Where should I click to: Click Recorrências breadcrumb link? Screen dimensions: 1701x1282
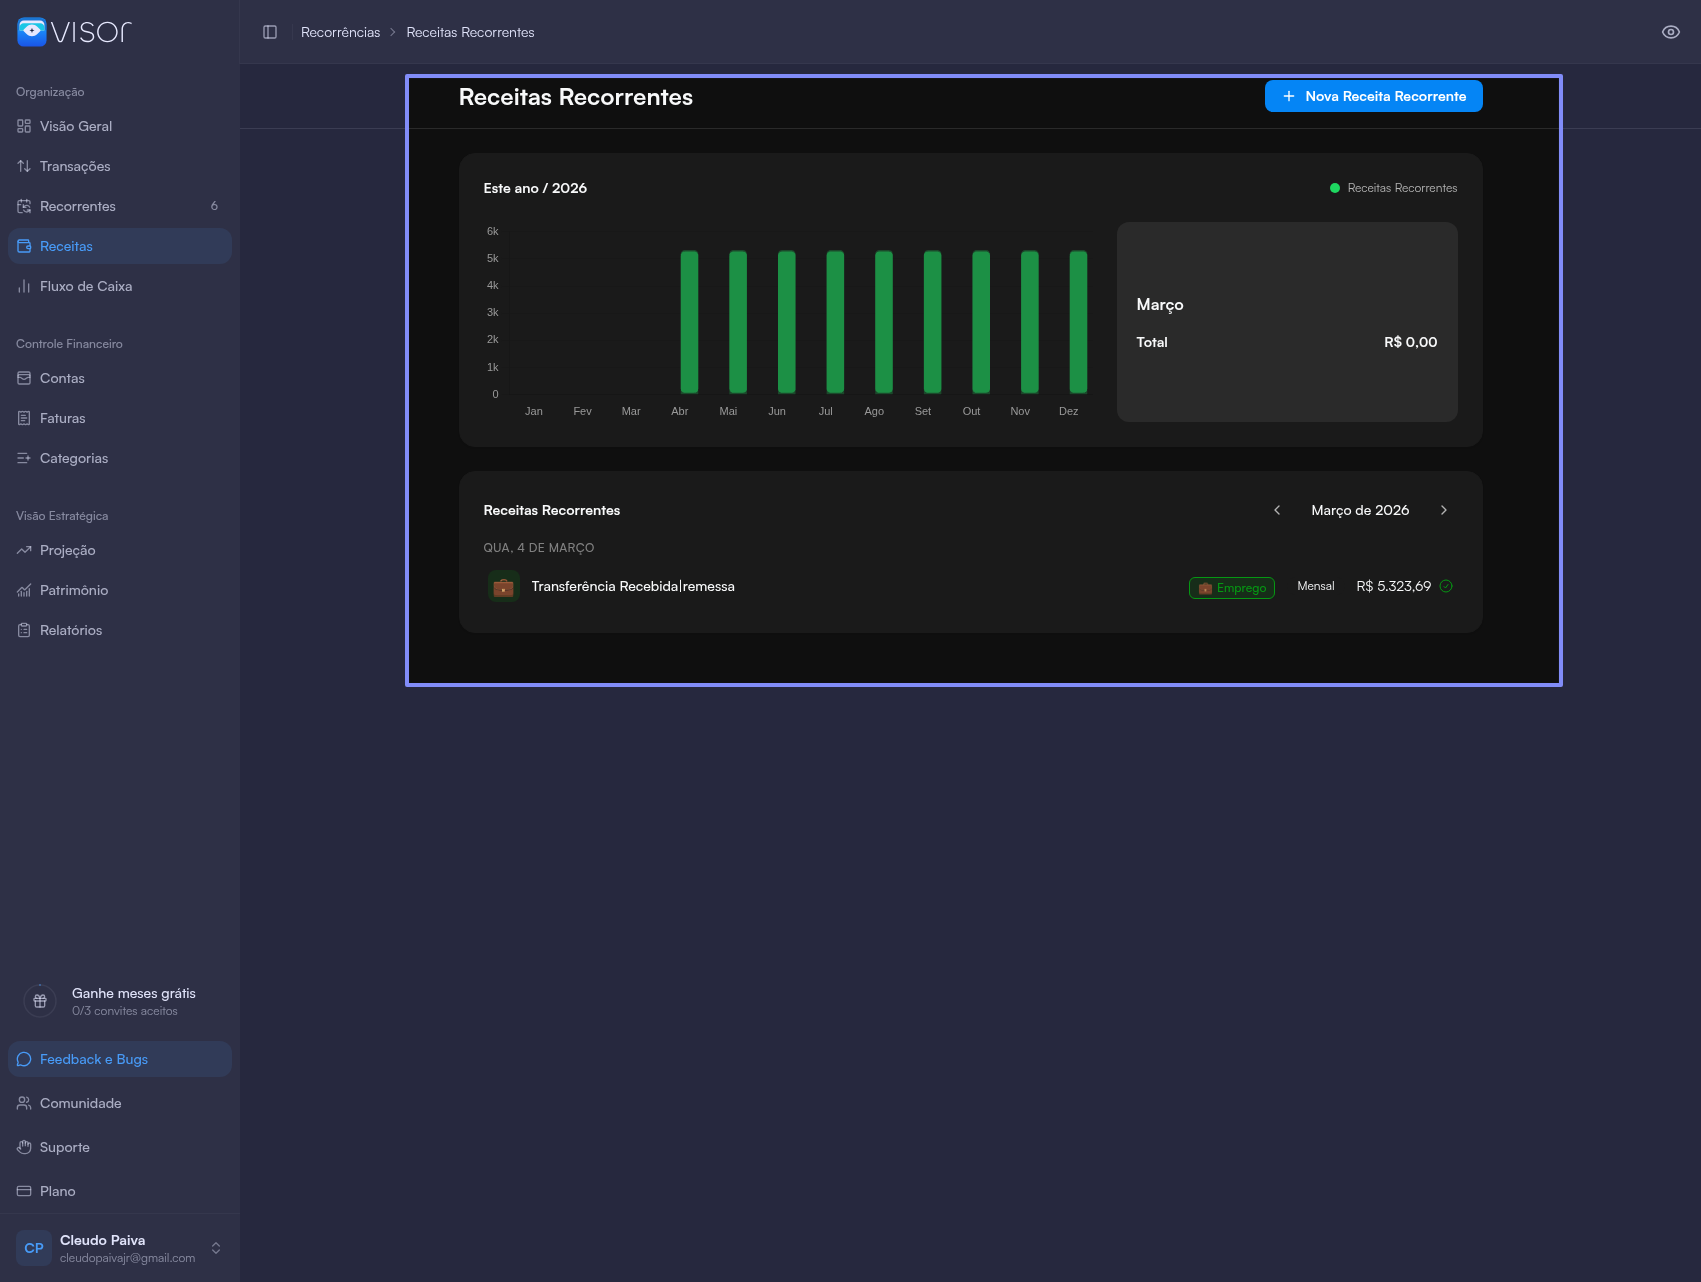340,32
